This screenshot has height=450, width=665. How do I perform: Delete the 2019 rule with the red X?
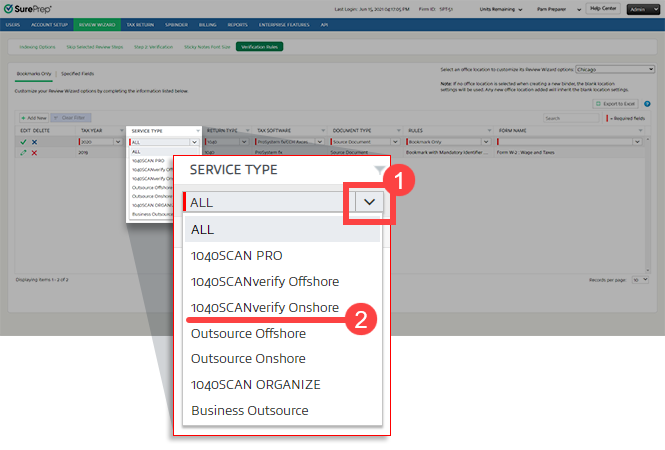coord(34,153)
